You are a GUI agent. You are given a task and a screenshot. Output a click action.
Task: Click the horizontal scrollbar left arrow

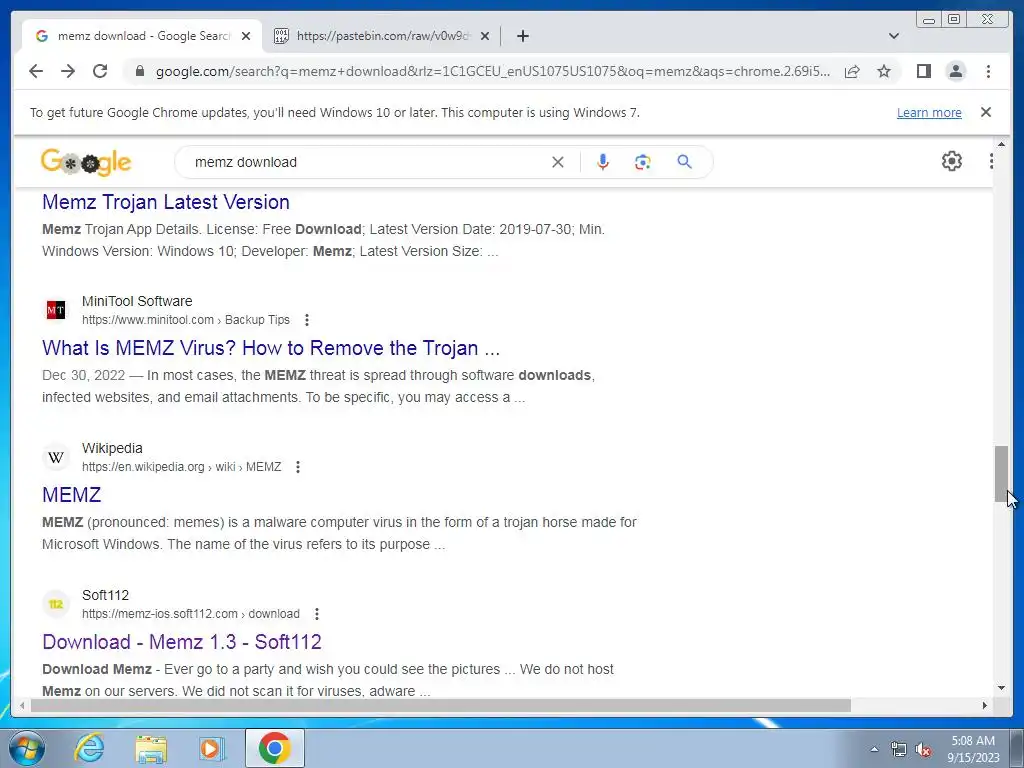pyautogui.click(x=22, y=705)
